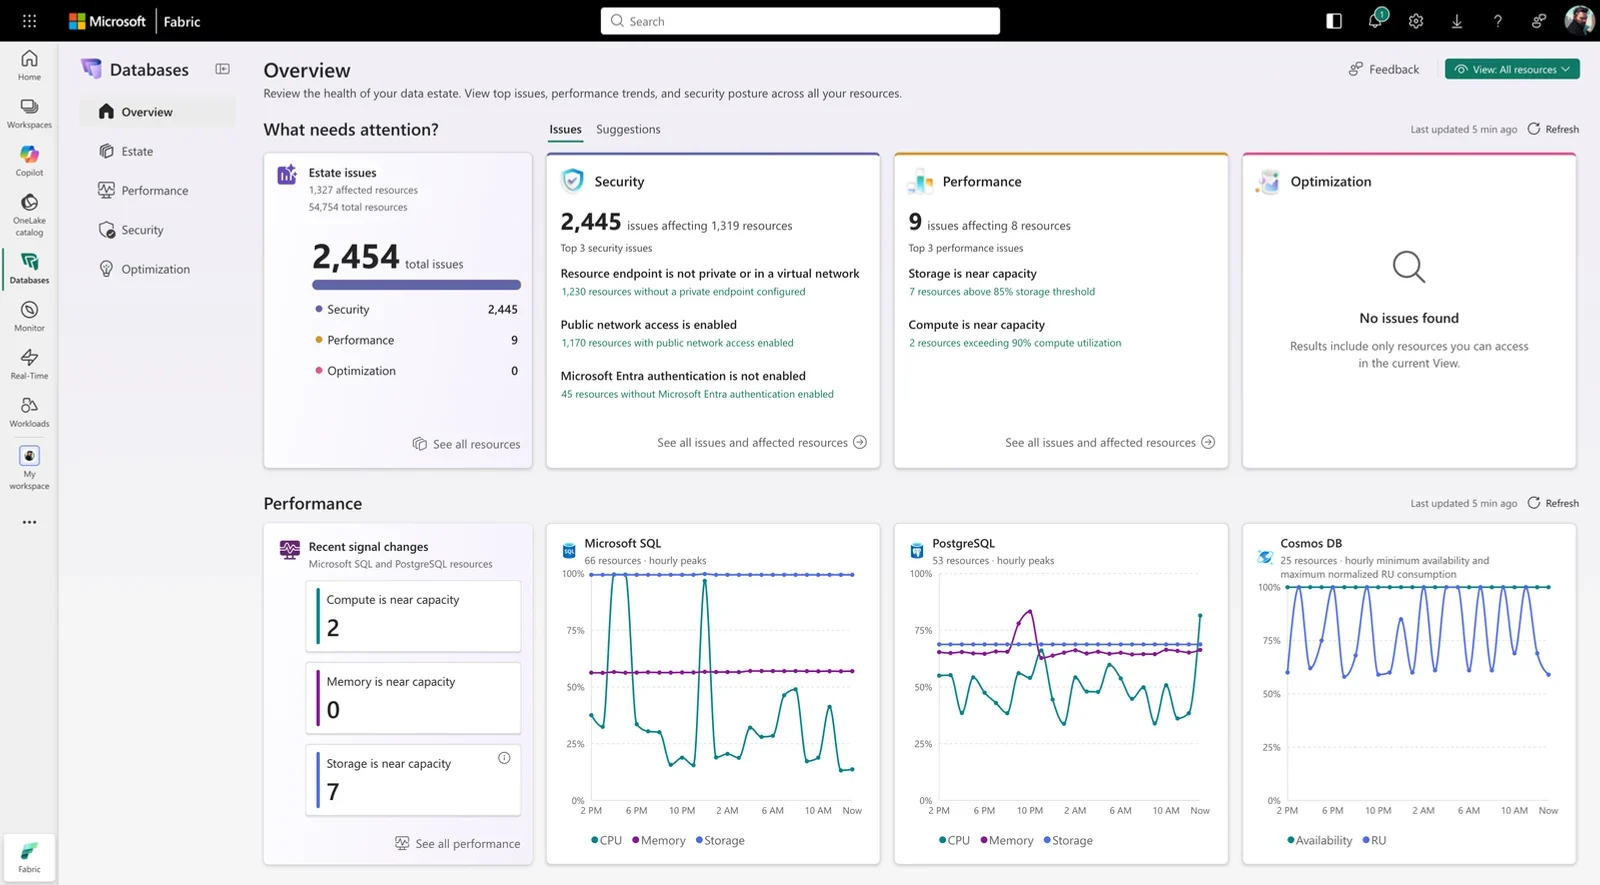This screenshot has width=1600, height=885.
Task: Open the user profile avatar
Action: pos(1579,20)
